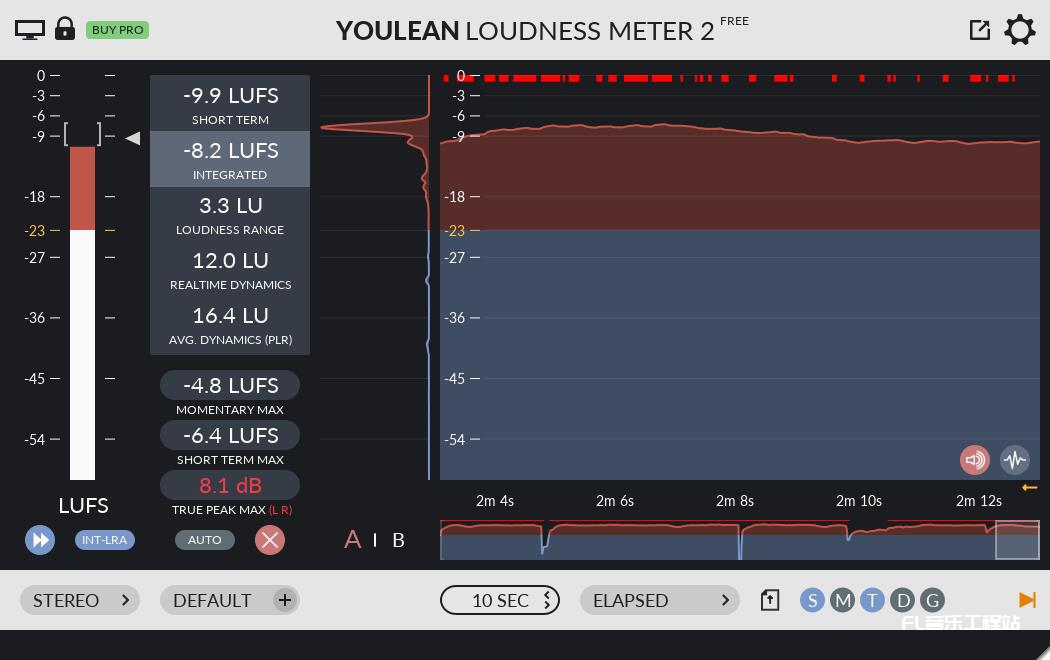Screen dimensions: 1050x660
Task: Enable the AUTO button
Action: (205, 539)
